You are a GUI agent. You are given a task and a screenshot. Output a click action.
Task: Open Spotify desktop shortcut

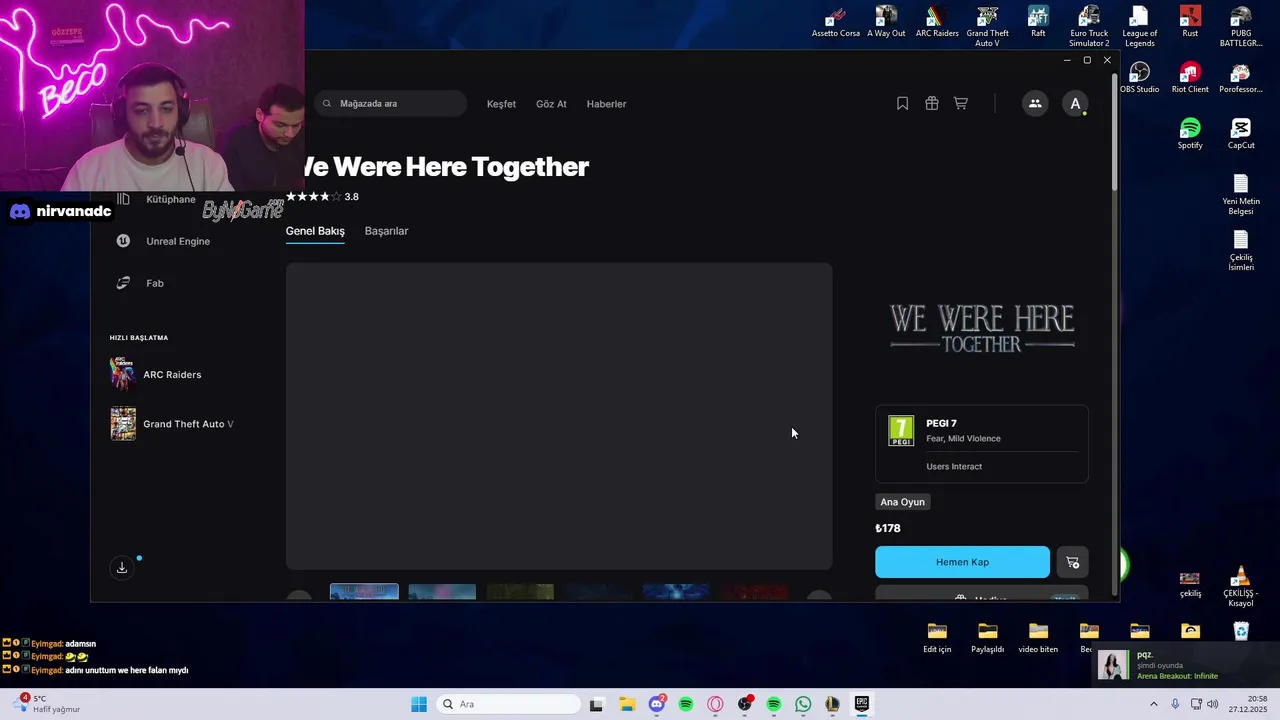[1190, 135]
